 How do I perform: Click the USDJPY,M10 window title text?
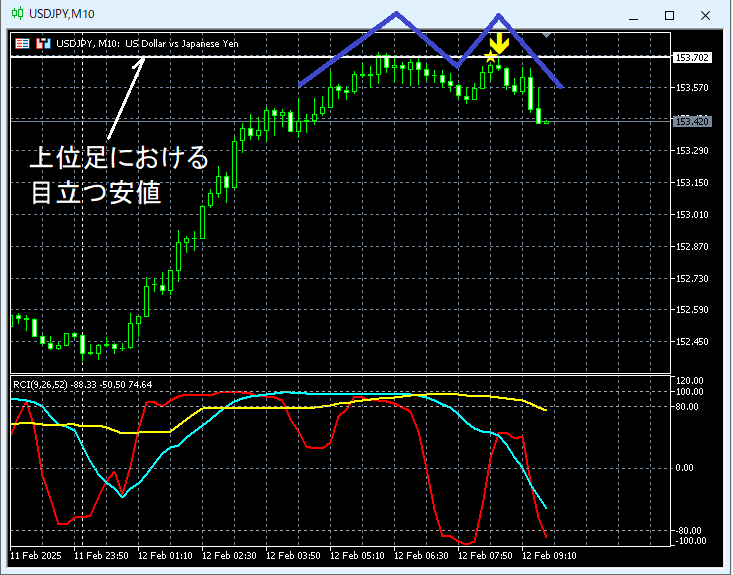point(62,14)
